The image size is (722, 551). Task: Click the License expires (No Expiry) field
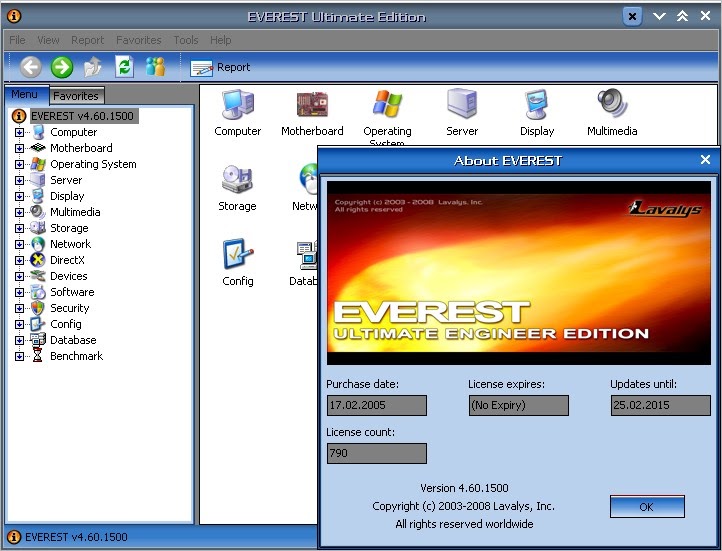tap(518, 405)
